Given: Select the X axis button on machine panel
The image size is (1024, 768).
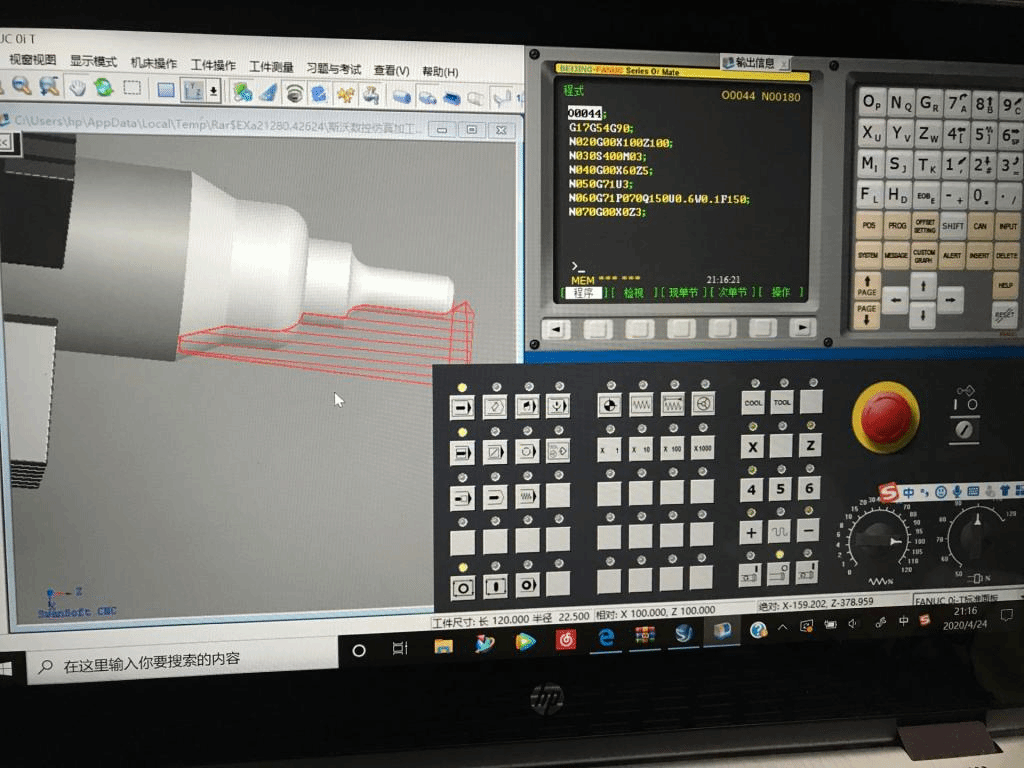Looking at the screenshot, I should (752, 447).
